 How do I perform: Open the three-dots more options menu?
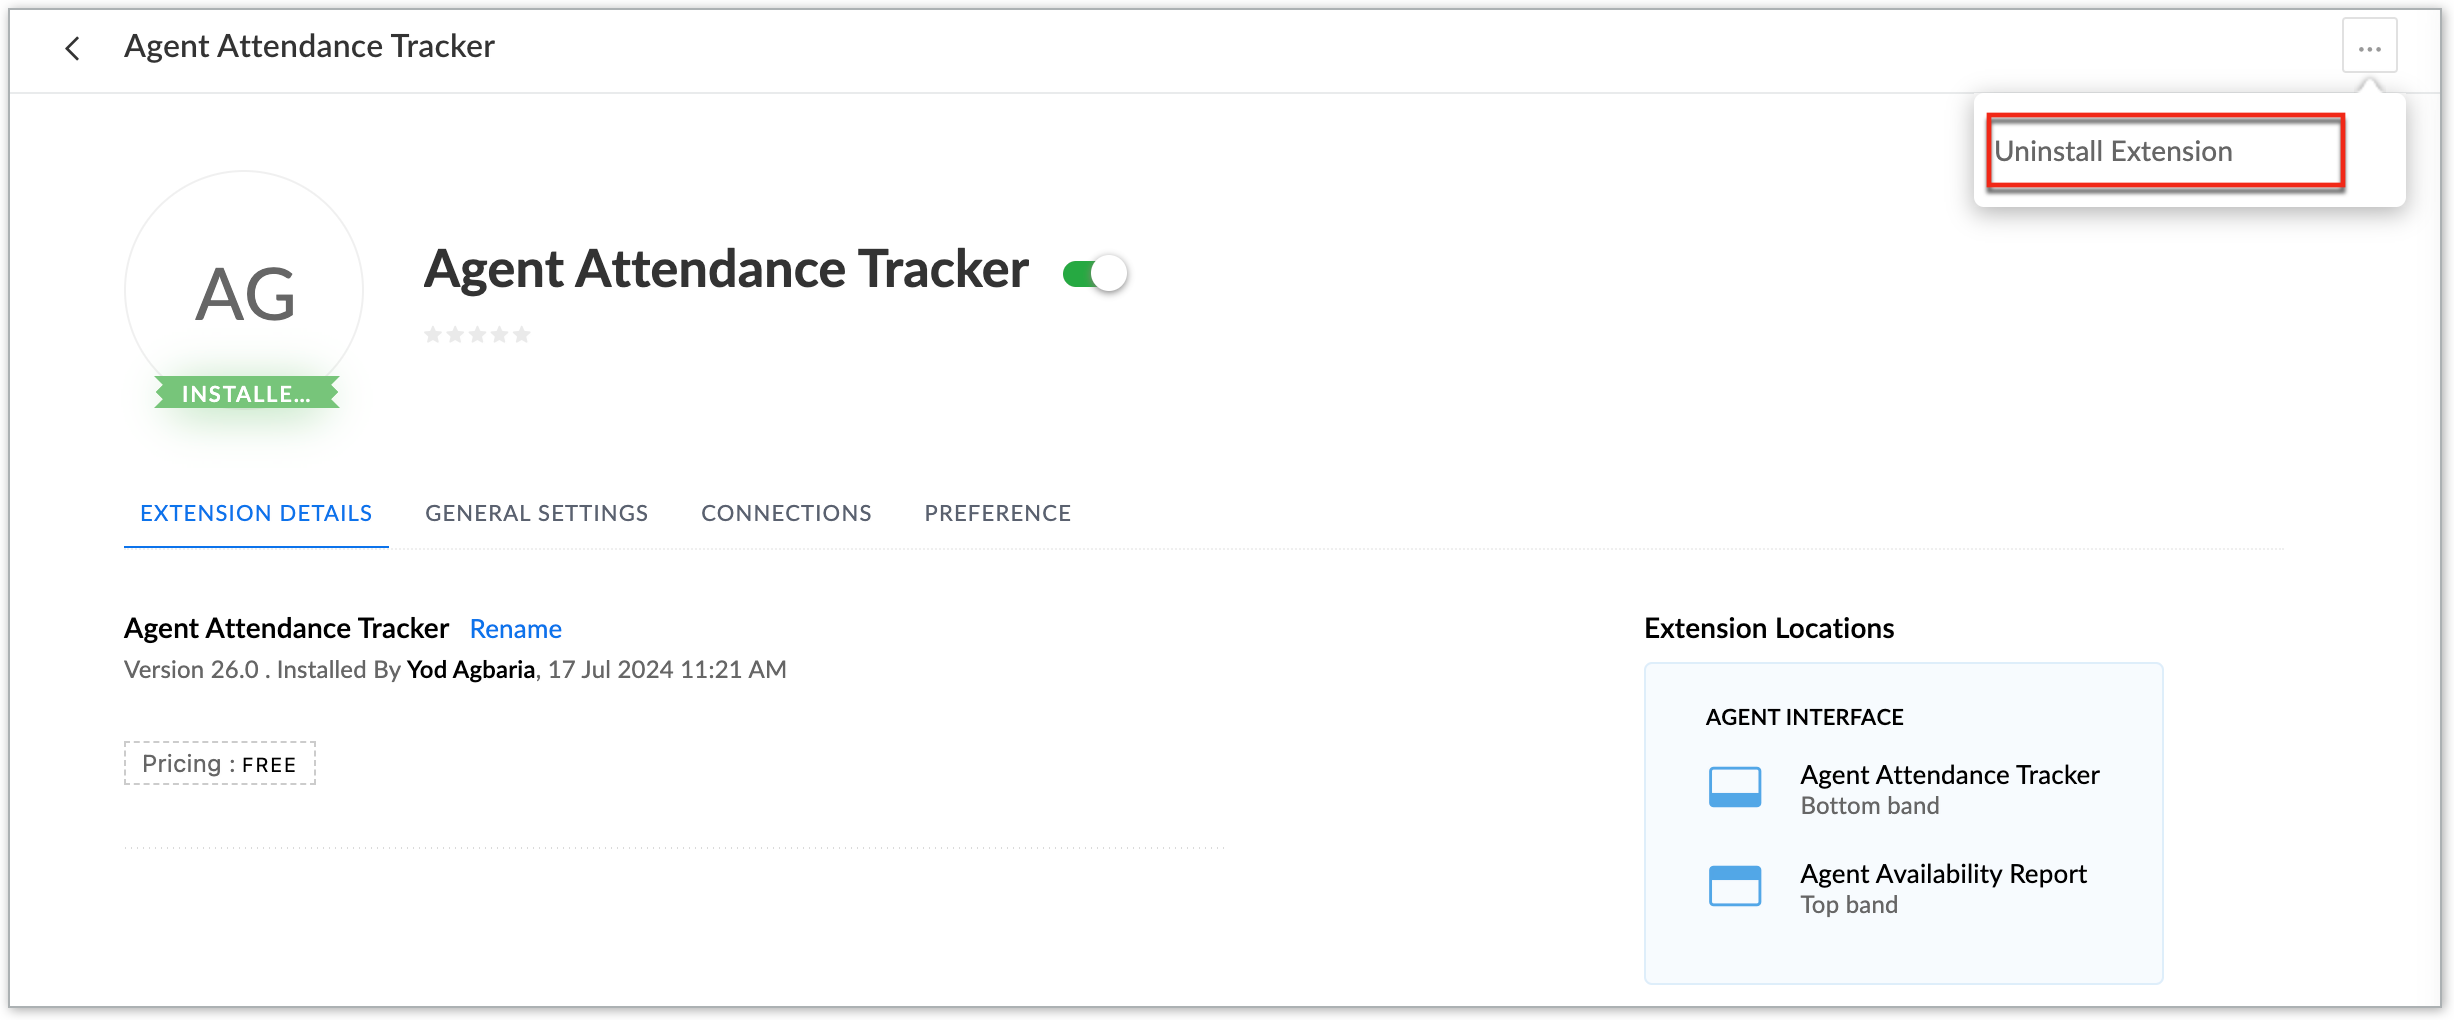point(2369,48)
